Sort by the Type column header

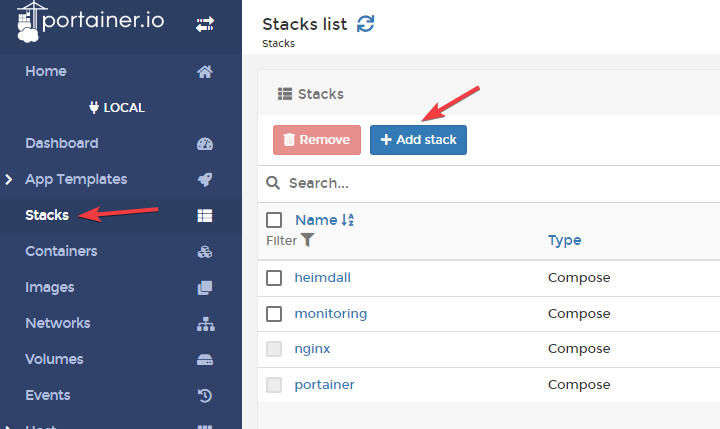click(x=565, y=240)
